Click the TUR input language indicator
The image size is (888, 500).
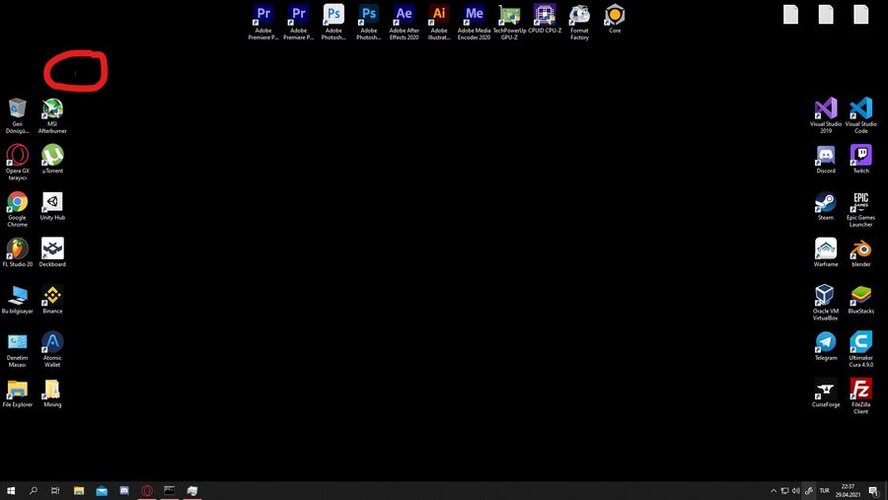click(x=825, y=491)
